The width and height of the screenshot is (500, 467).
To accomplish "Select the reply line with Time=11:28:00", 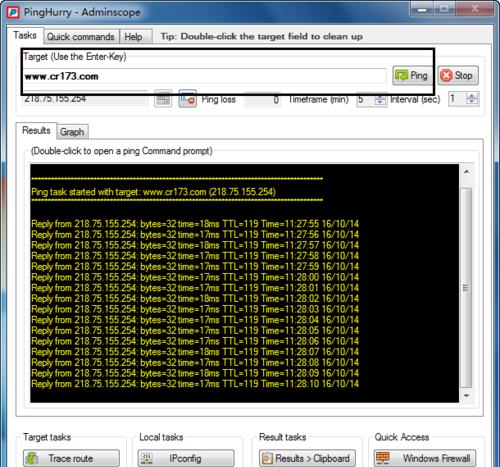I will click(x=195, y=277).
